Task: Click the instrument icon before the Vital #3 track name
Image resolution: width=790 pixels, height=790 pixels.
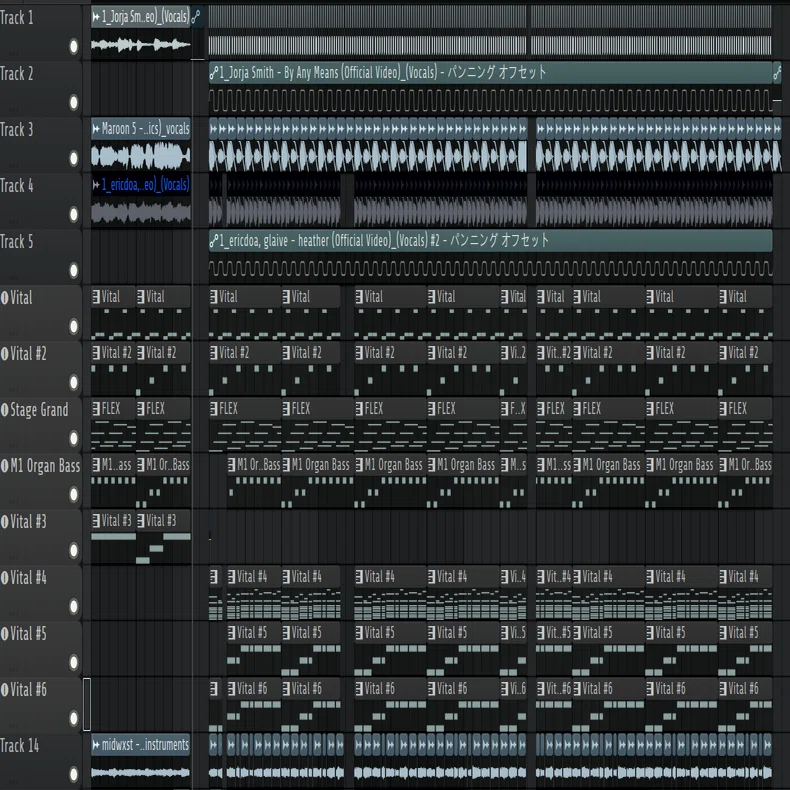Action: [x=5, y=521]
